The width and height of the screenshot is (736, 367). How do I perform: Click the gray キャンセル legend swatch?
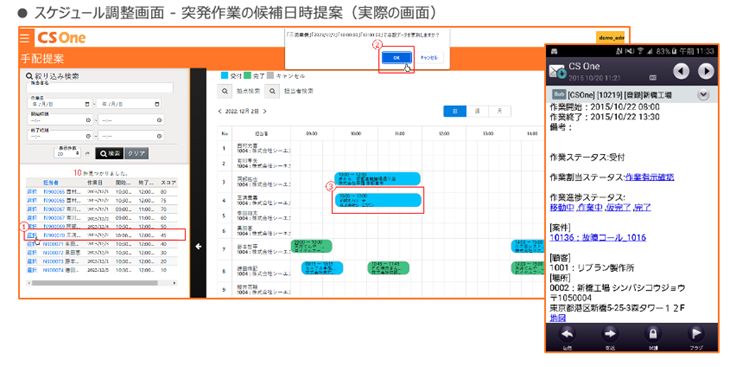(x=270, y=76)
